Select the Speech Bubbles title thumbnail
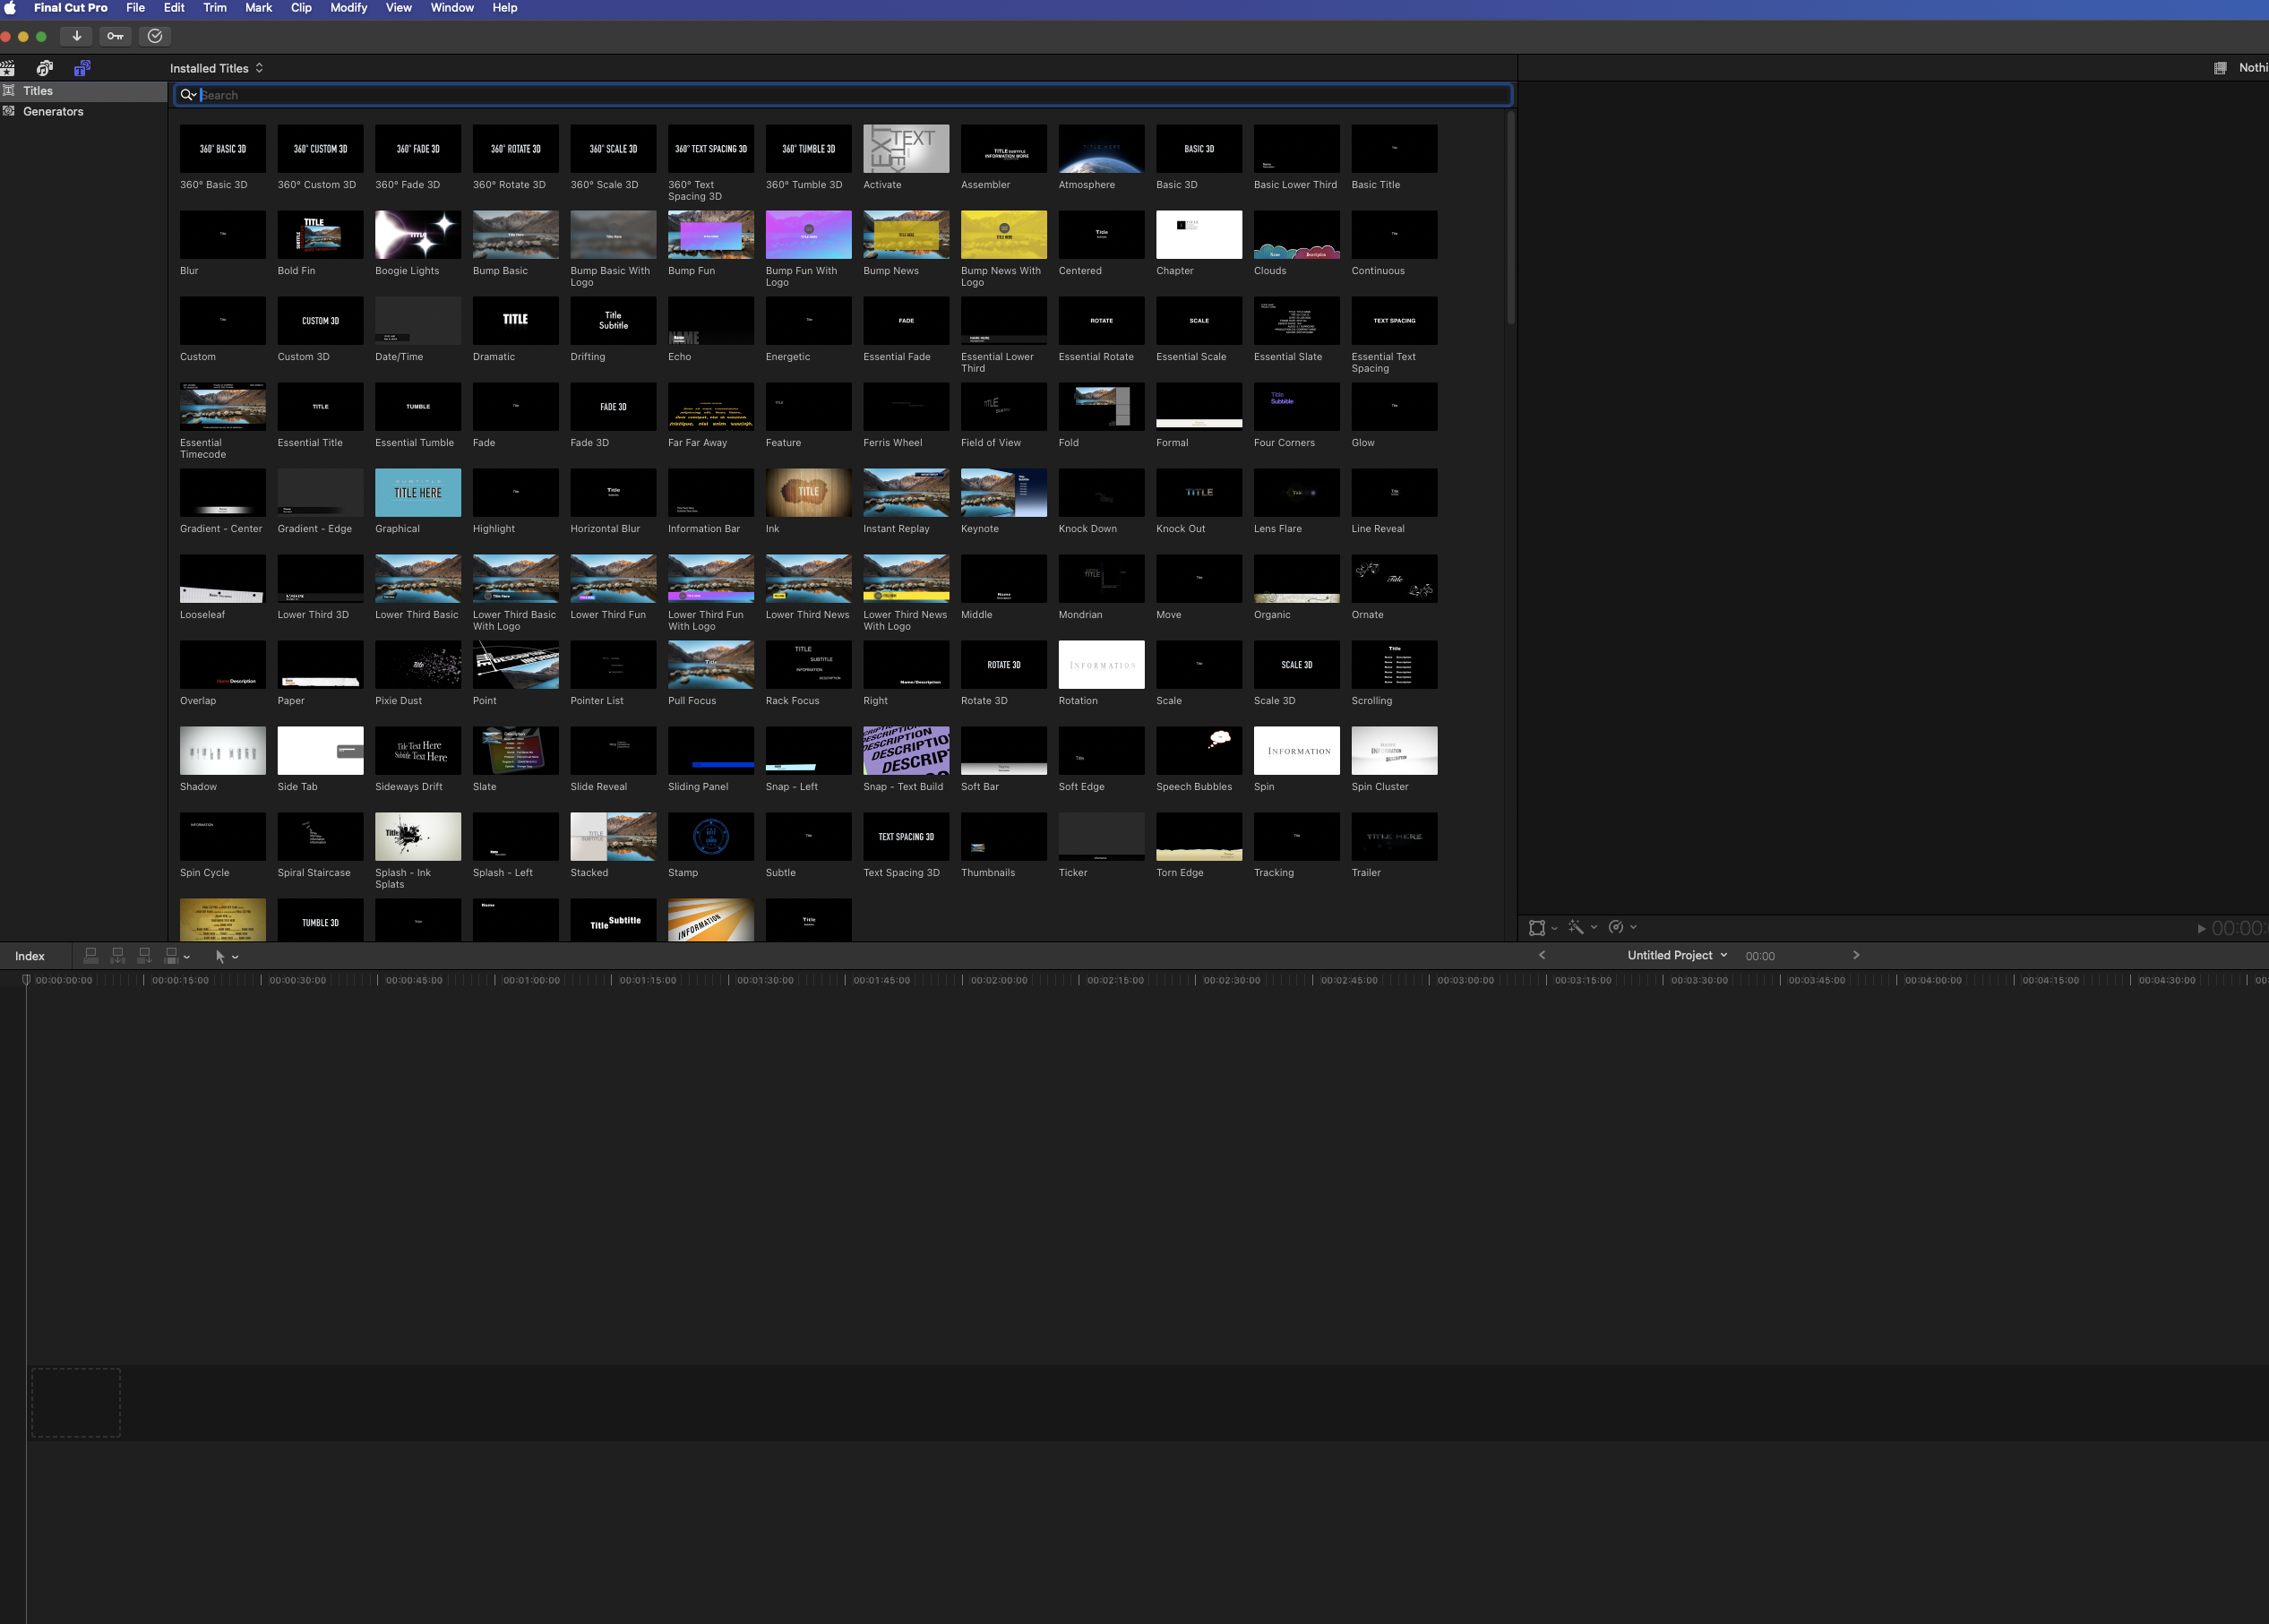The width and height of the screenshot is (2269, 1624). click(x=1199, y=751)
